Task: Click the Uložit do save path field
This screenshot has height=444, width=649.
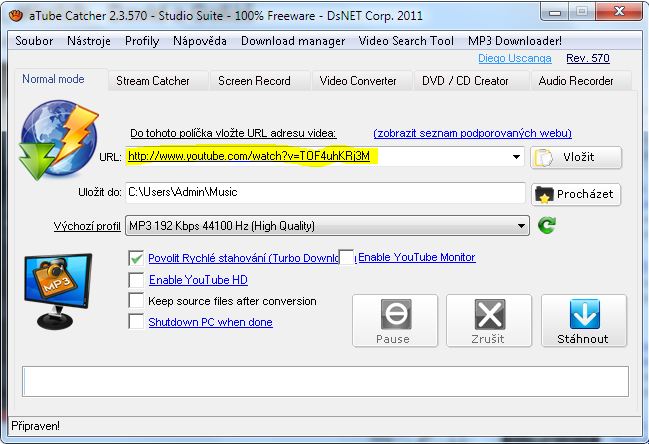Action: pos(325,192)
